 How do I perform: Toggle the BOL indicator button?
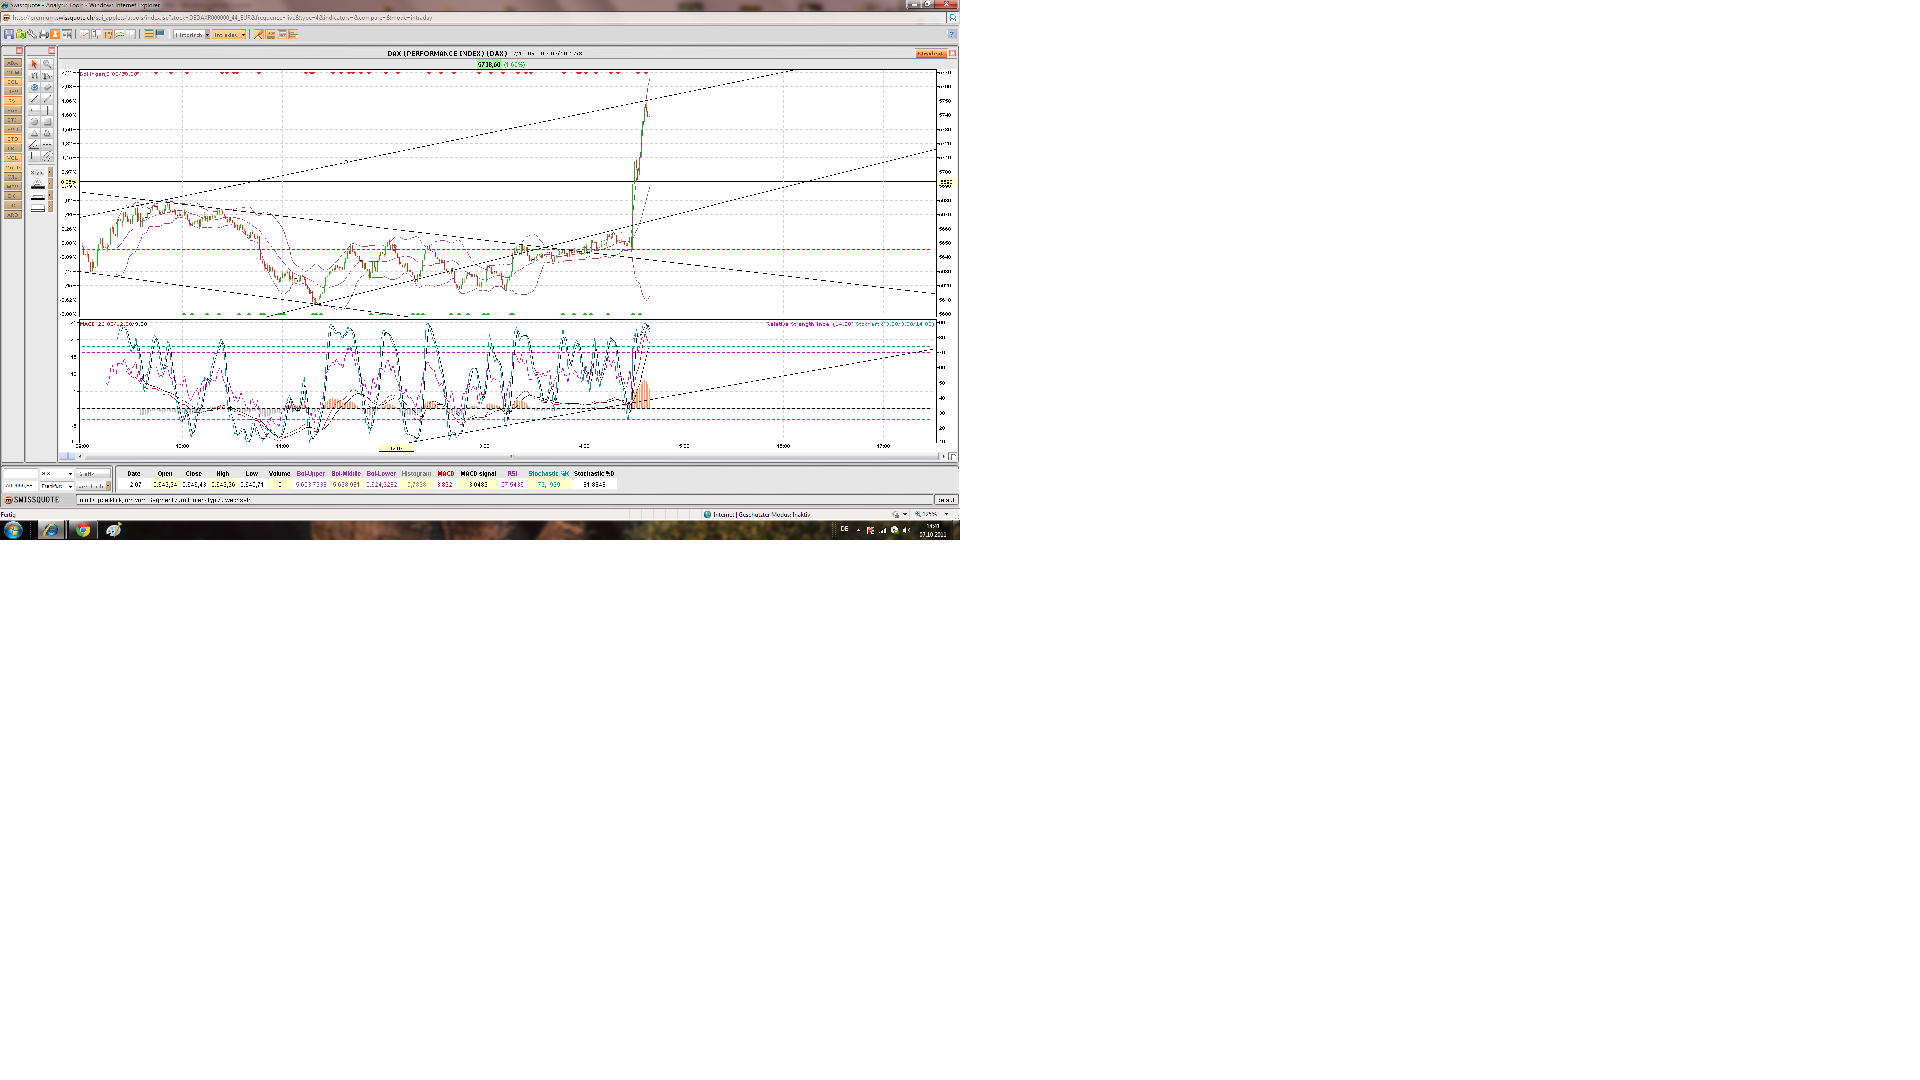(x=13, y=82)
